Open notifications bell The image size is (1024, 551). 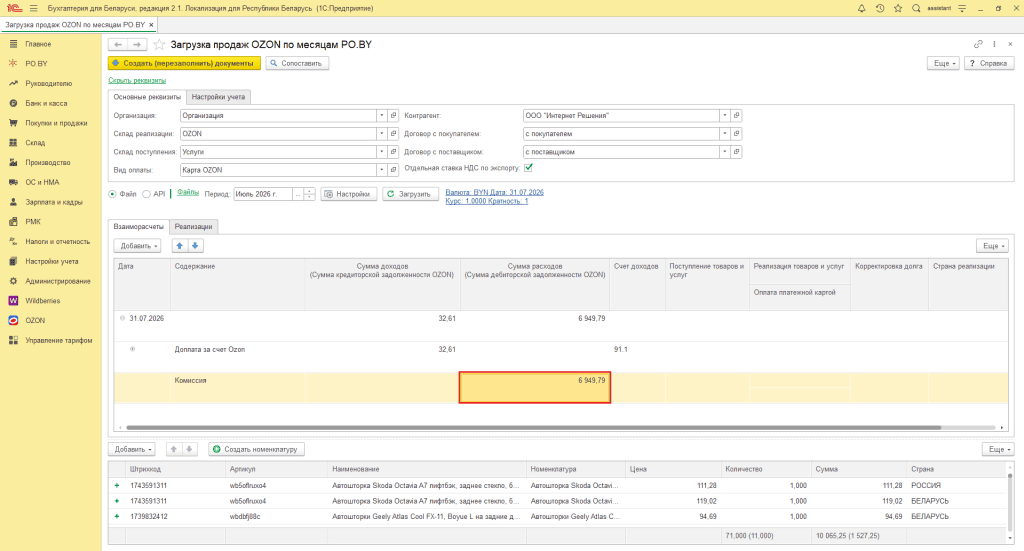861,8
